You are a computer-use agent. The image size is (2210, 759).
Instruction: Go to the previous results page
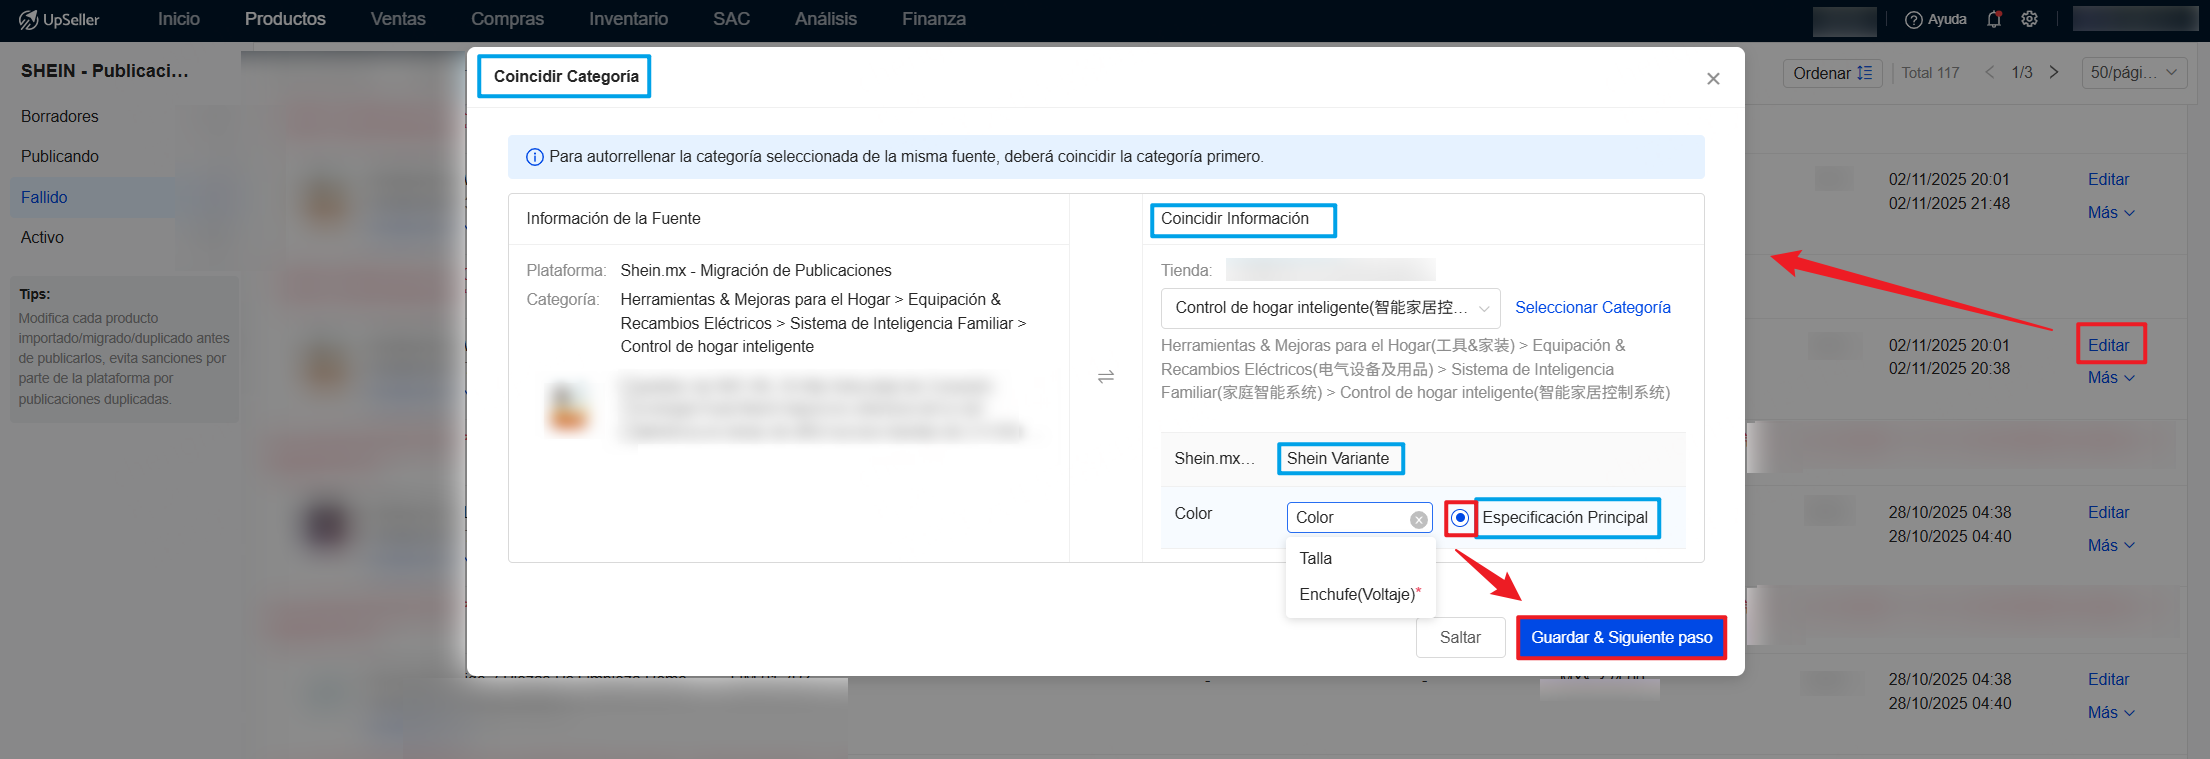tap(1989, 72)
